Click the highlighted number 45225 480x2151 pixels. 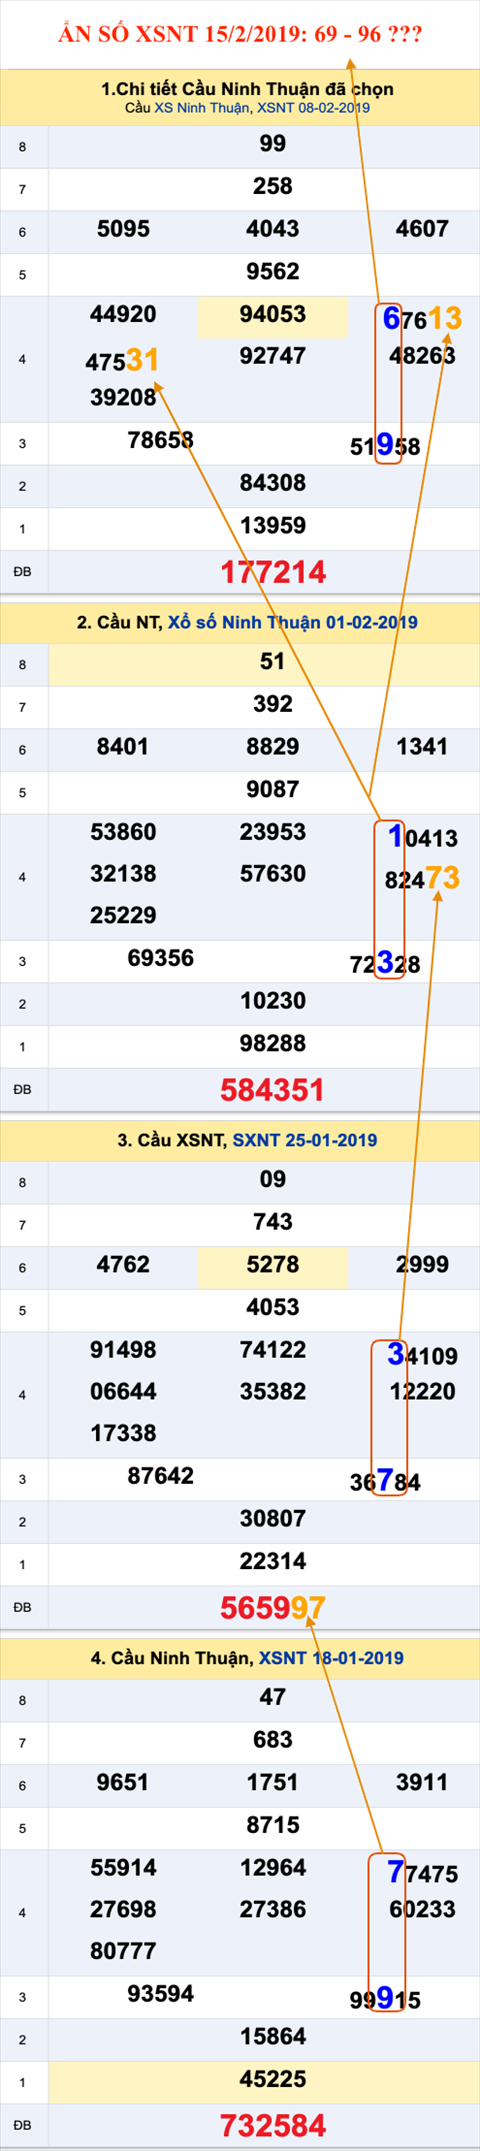[x=273, y=2080]
